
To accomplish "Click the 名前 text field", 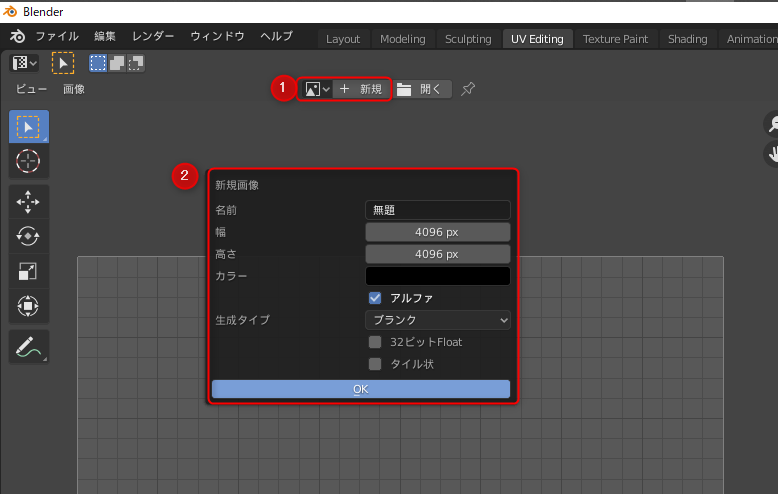I will (x=437, y=210).
